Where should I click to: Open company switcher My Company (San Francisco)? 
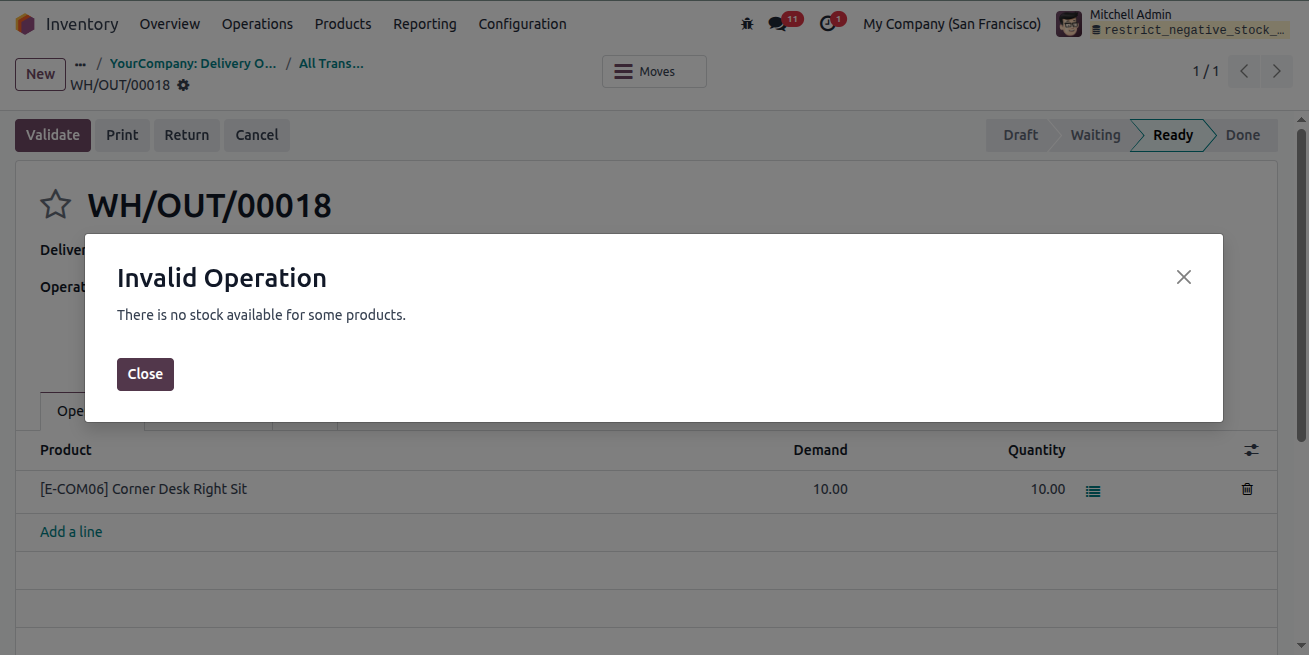pos(952,24)
